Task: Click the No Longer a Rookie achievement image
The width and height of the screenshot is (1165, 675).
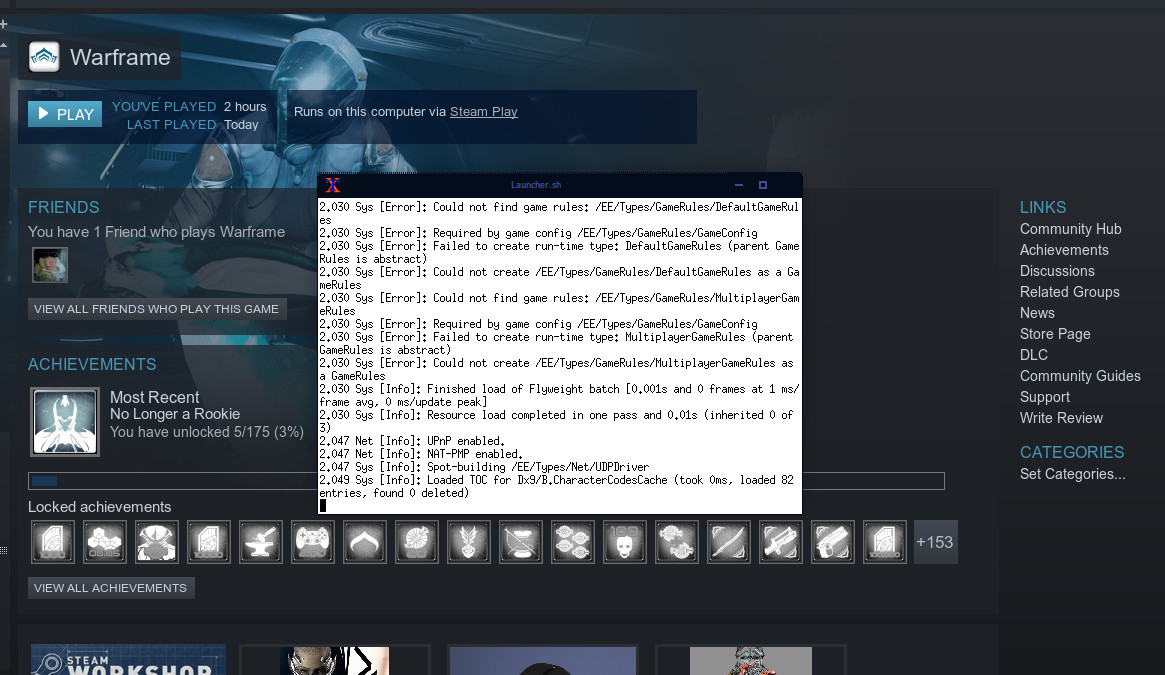Action: tap(65, 422)
